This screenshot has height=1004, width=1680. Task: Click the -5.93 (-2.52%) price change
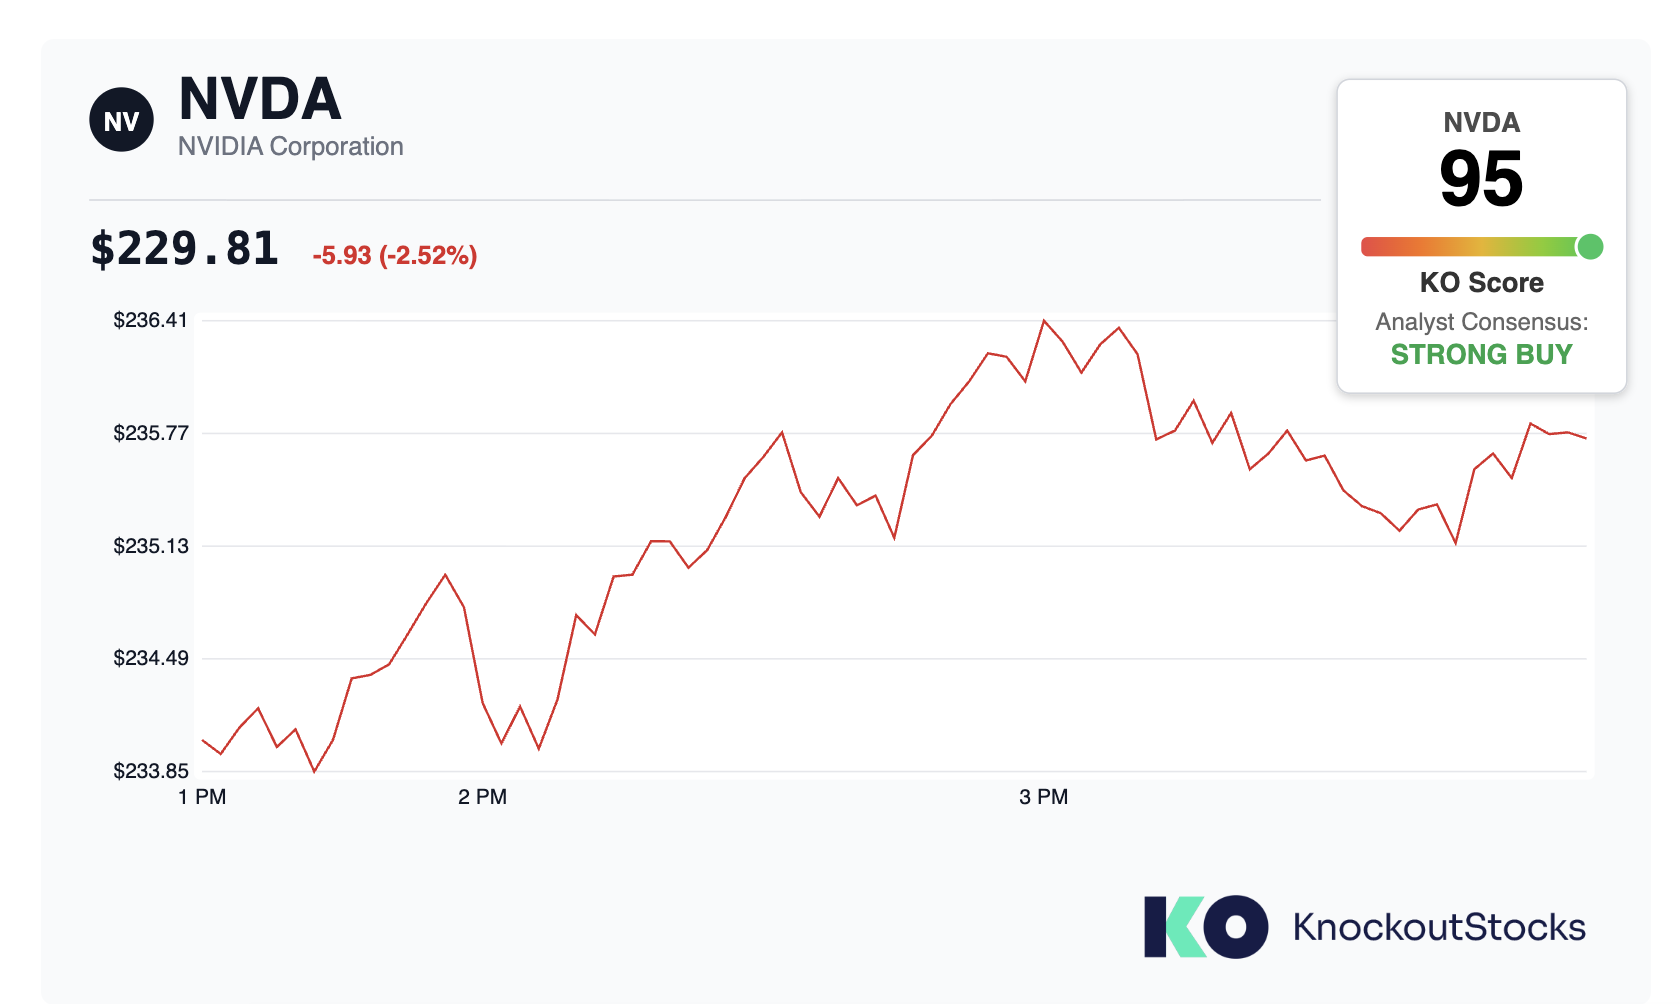click(x=395, y=255)
